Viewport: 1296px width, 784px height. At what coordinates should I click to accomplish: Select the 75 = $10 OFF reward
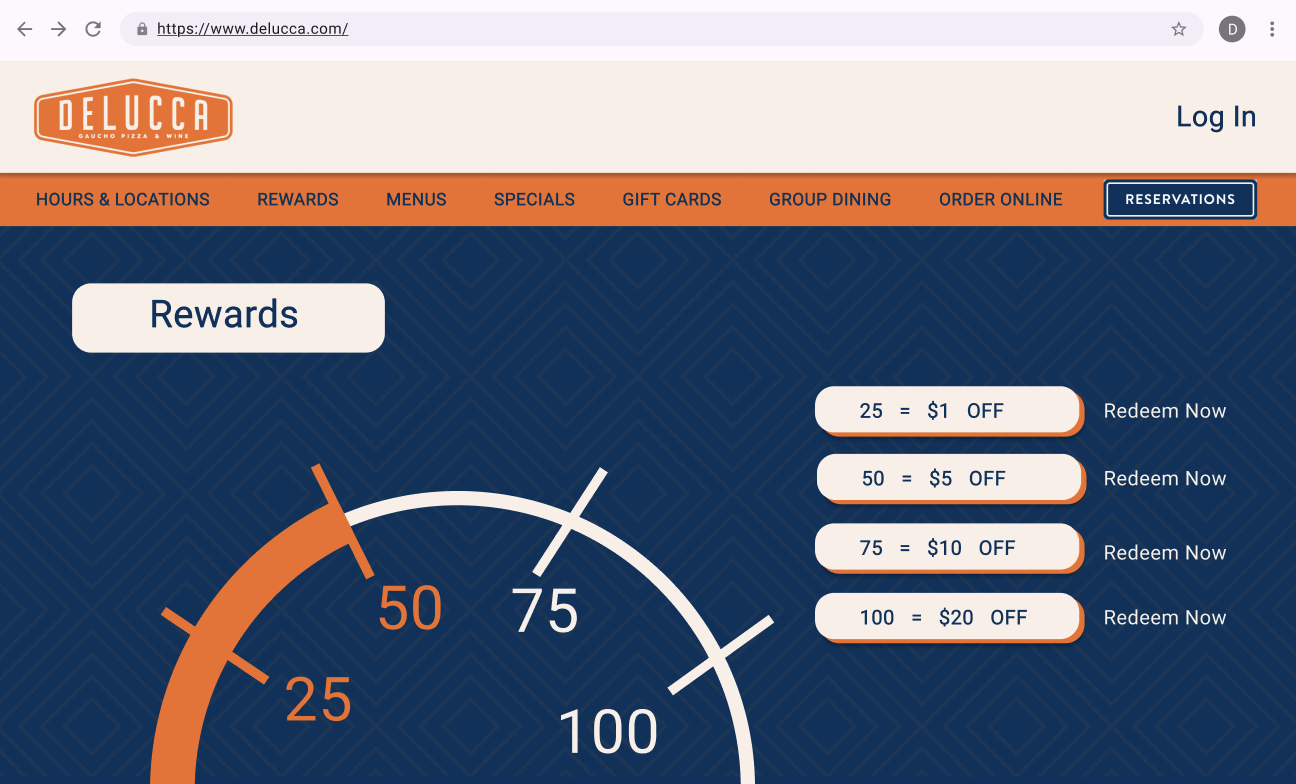949,548
